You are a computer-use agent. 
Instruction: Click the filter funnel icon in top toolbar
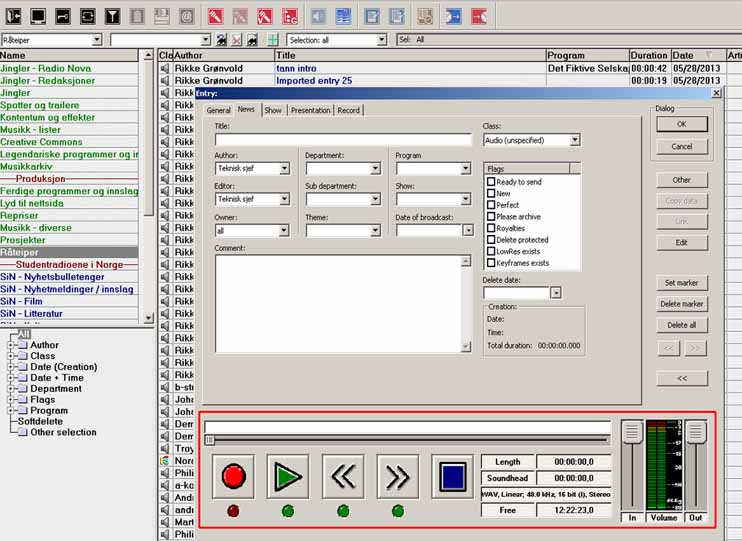click(x=112, y=17)
